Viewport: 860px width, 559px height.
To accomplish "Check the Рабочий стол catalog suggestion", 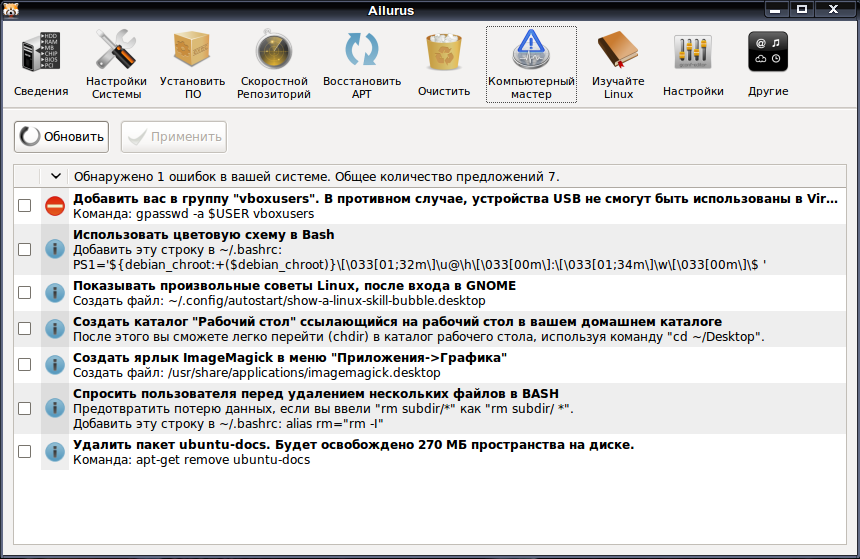I will coord(24,329).
